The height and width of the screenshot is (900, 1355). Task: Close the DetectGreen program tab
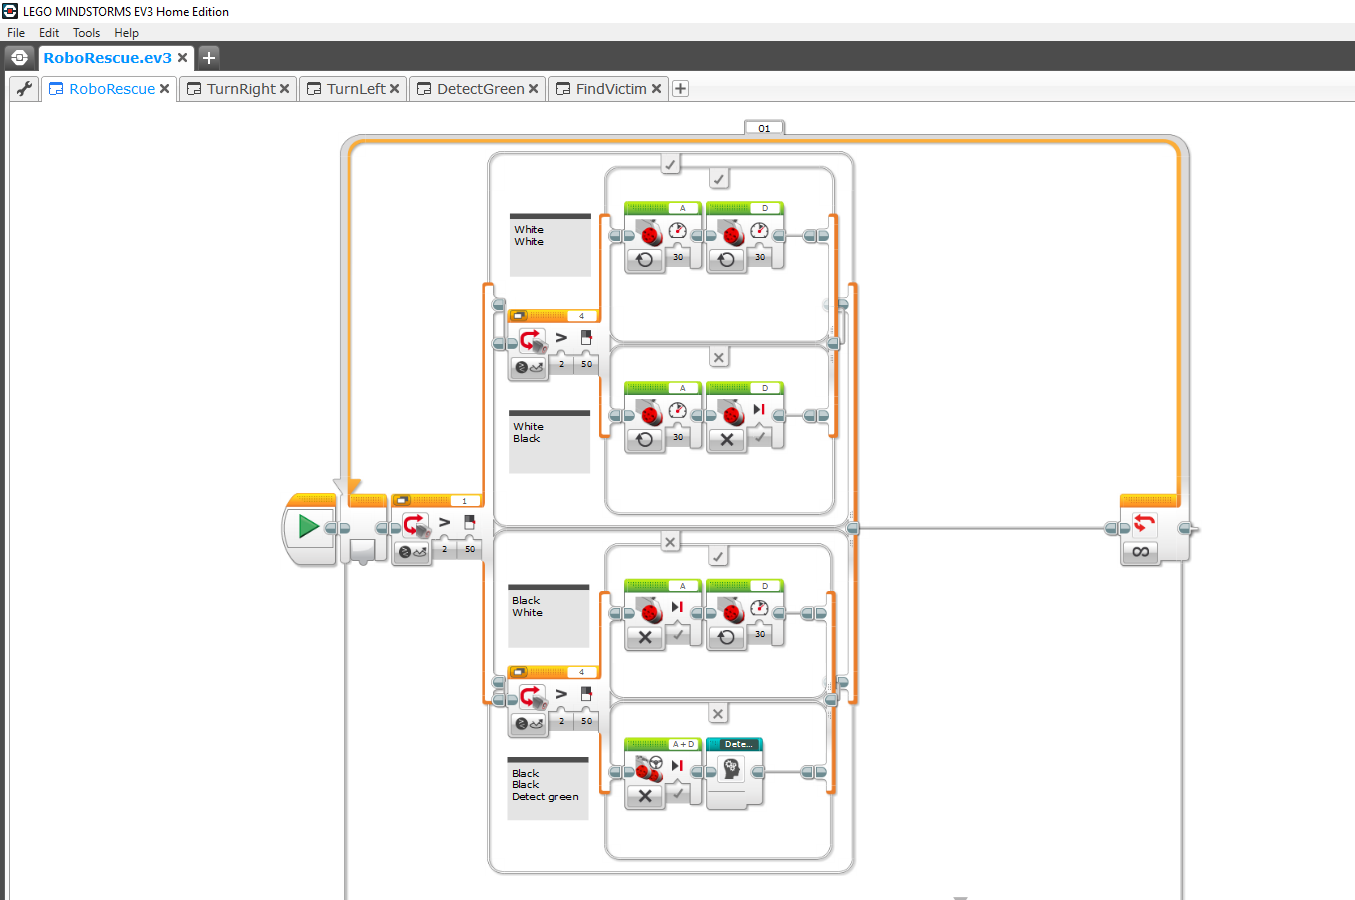[533, 89]
